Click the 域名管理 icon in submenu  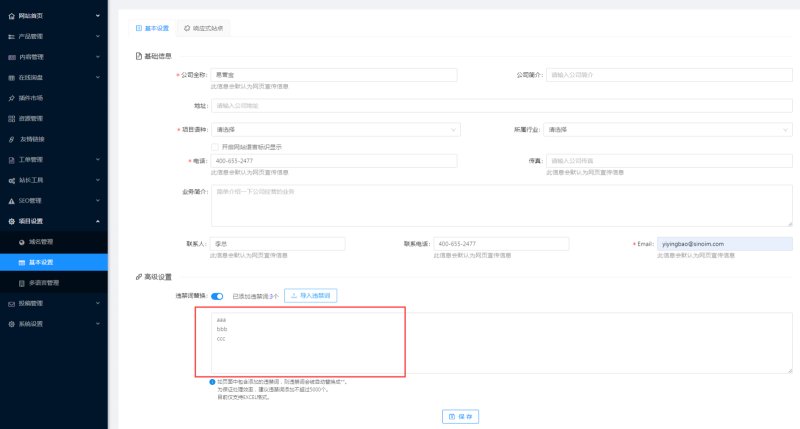pyautogui.click(x=21, y=241)
